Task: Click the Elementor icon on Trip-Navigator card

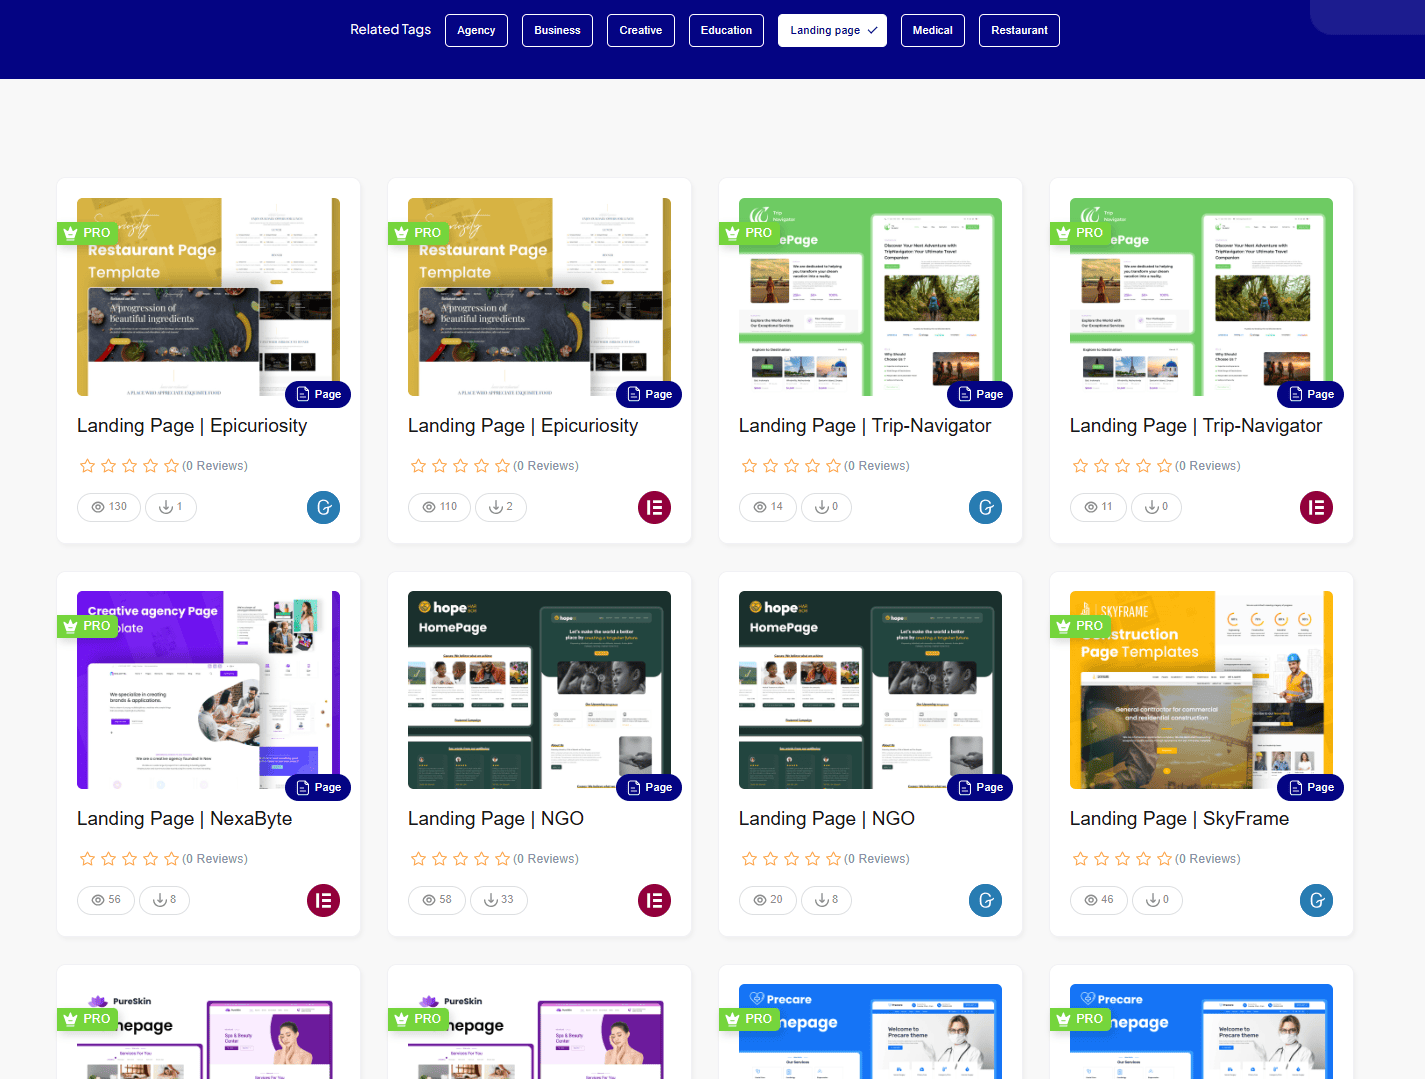Action: (1316, 507)
